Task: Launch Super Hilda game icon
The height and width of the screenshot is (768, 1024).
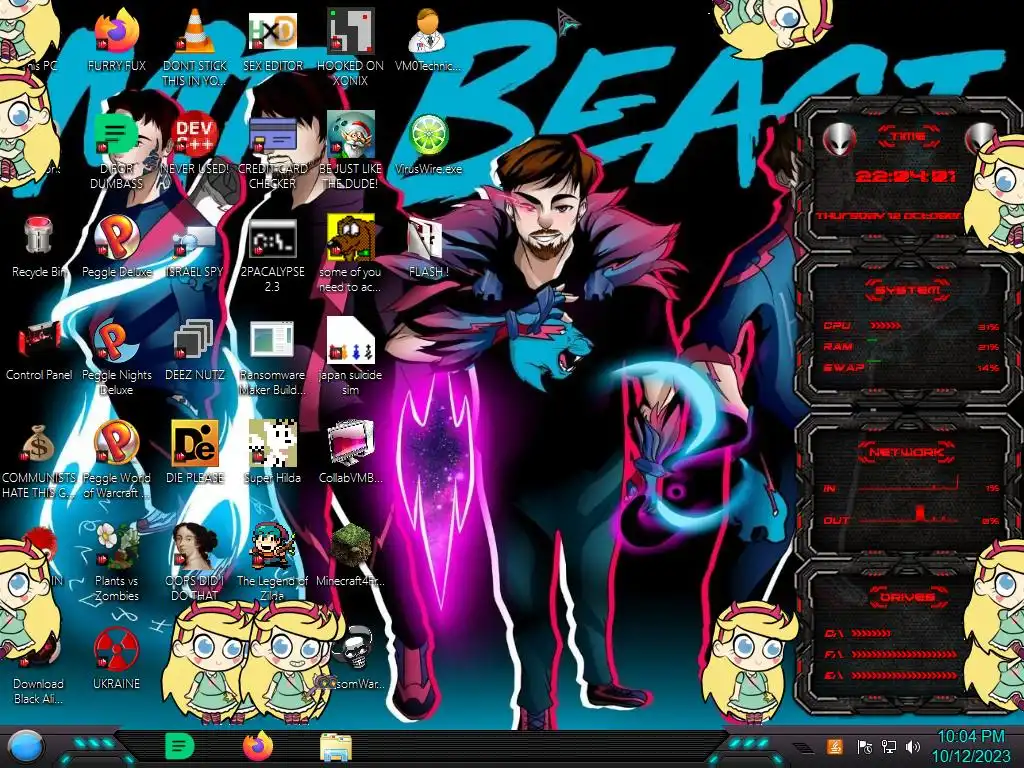Action: tap(272, 443)
